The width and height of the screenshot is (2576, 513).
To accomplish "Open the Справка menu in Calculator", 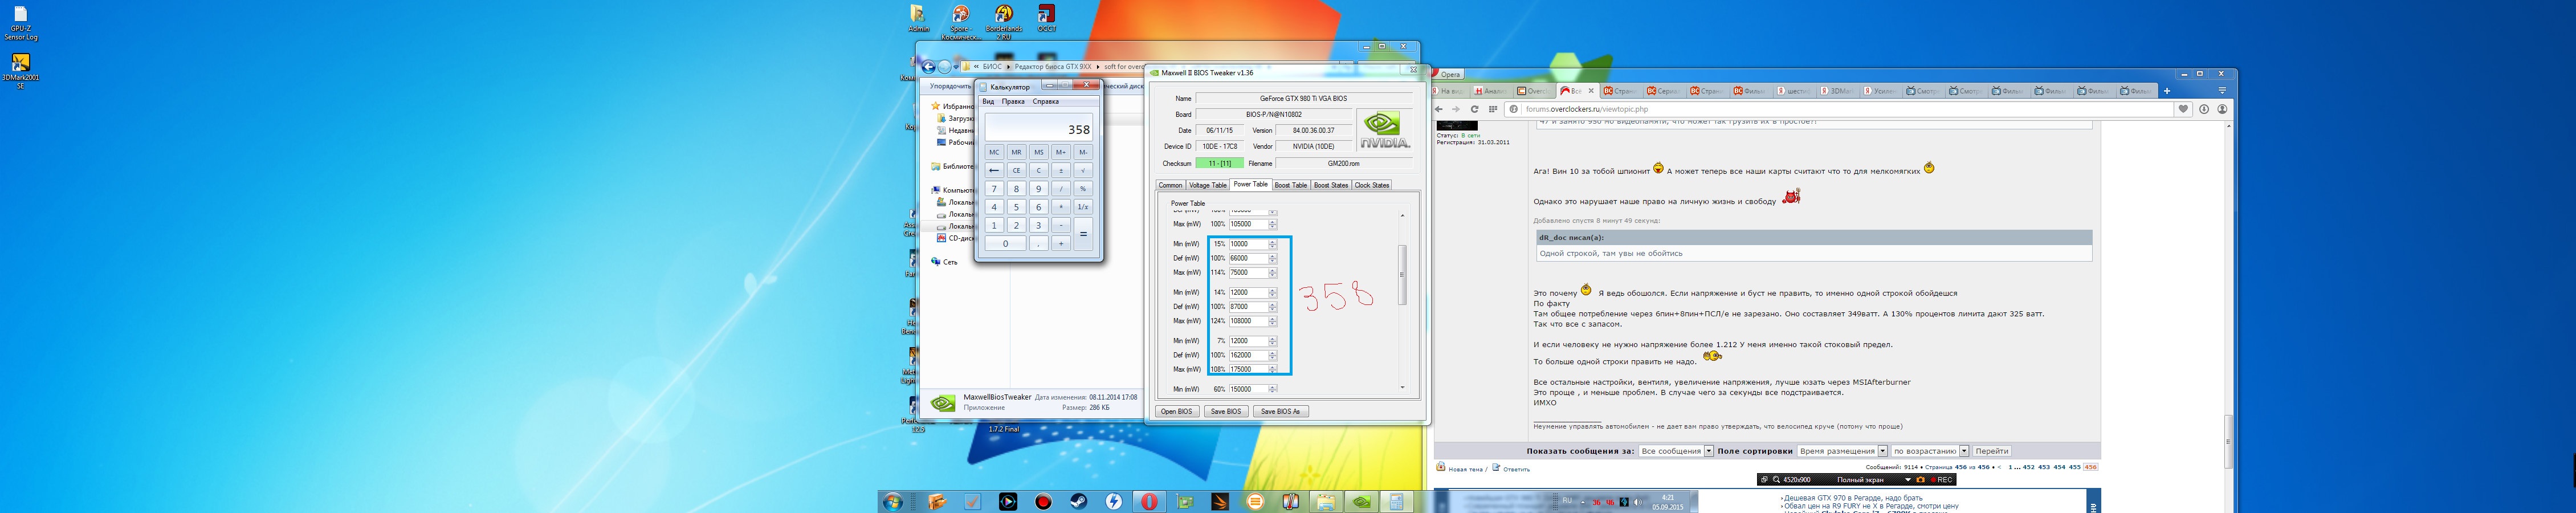I will (1045, 101).
